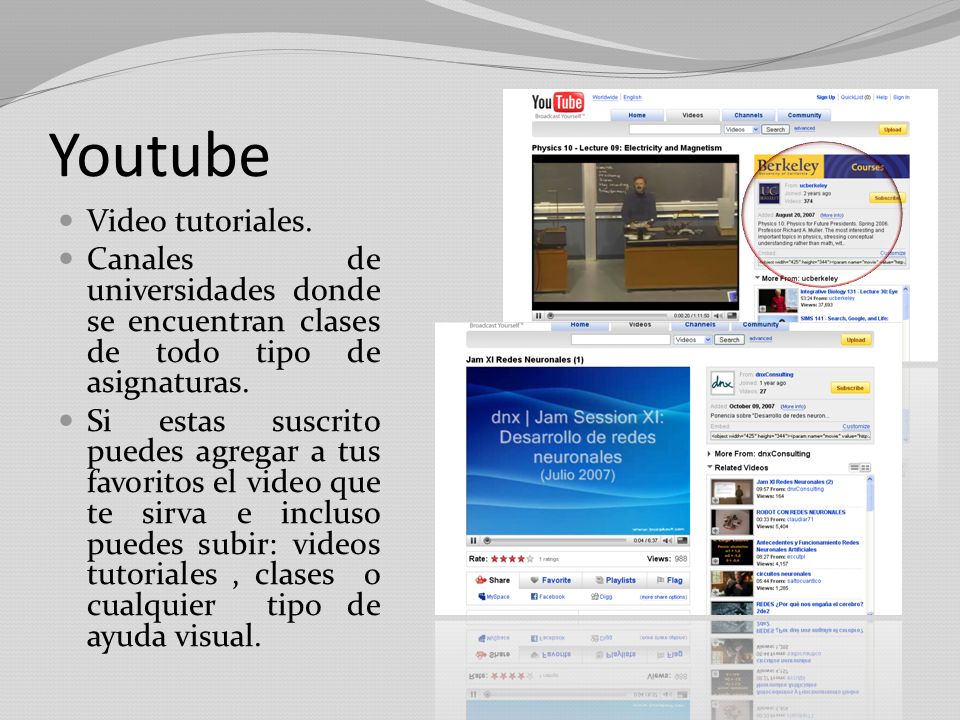Click the search box on the Physics 10 page
The width and height of the screenshot is (960, 720).
point(675,130)
